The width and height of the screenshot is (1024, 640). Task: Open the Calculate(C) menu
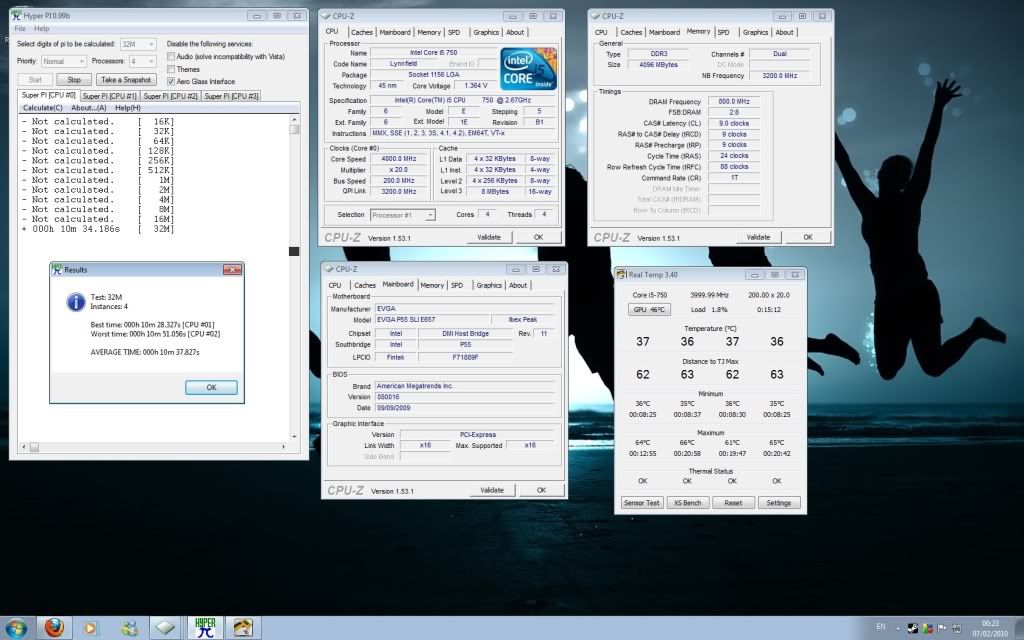tap(43, 108)
